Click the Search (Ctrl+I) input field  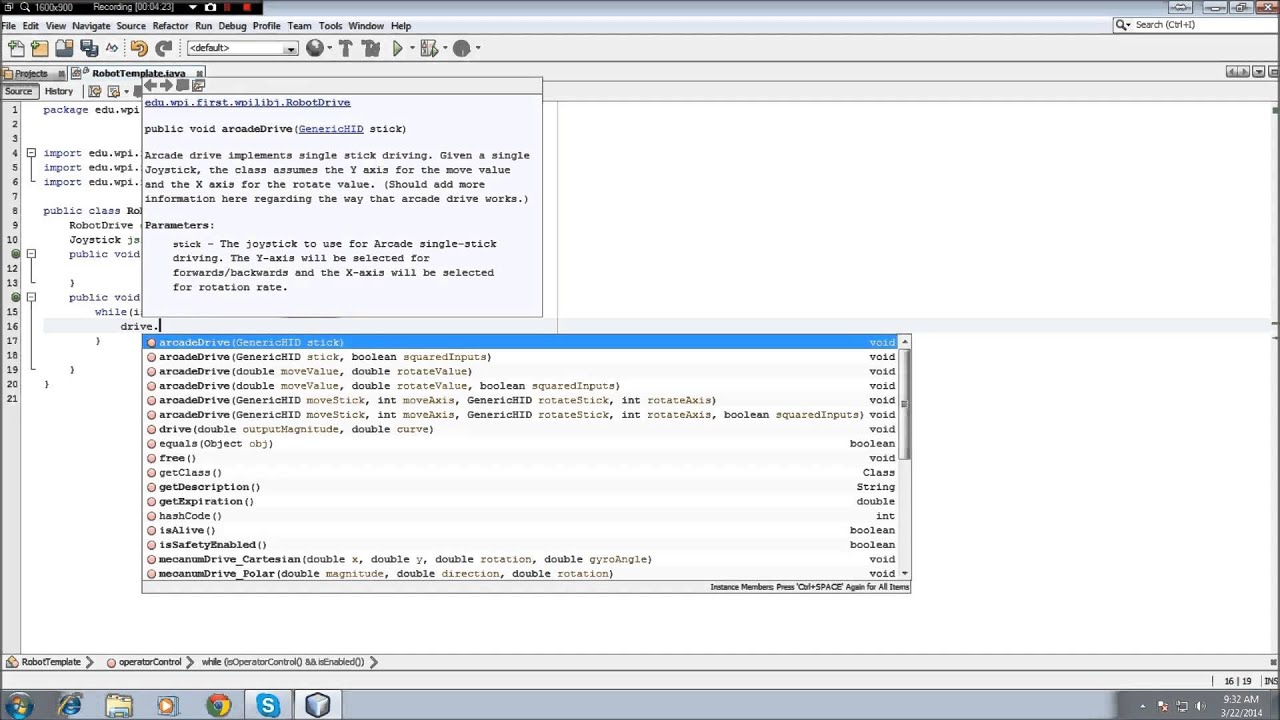pos(1195,25)
